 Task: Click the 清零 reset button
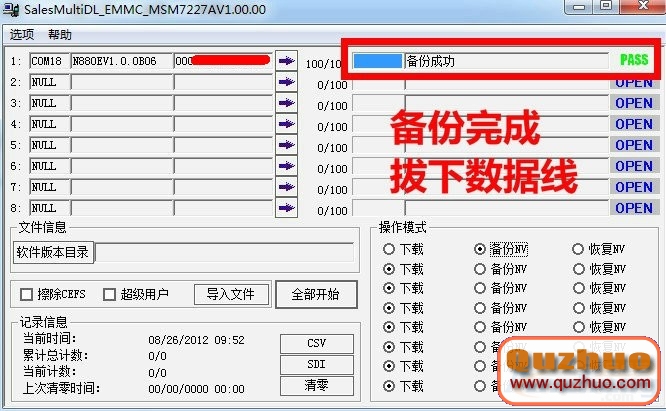316,386
